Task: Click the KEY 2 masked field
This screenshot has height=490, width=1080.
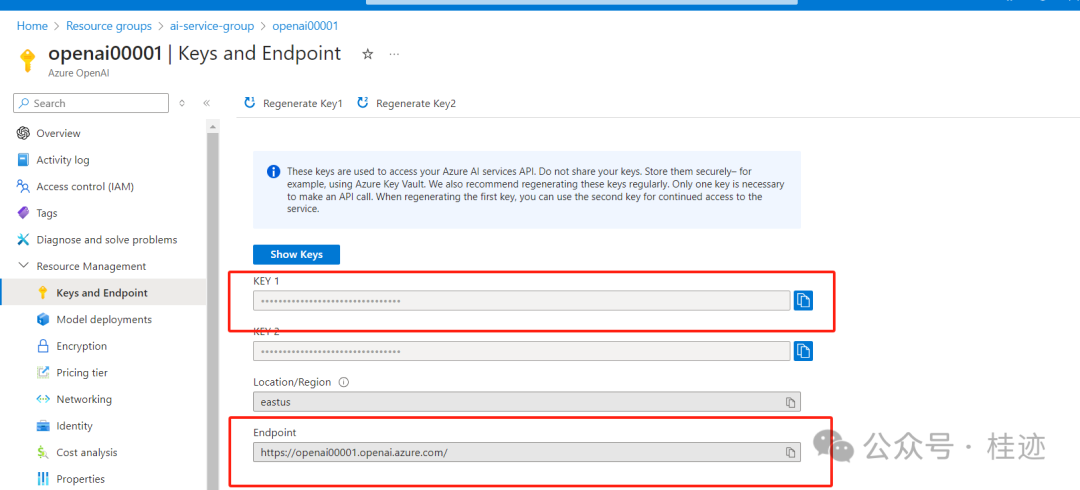Action: (521, 351)
